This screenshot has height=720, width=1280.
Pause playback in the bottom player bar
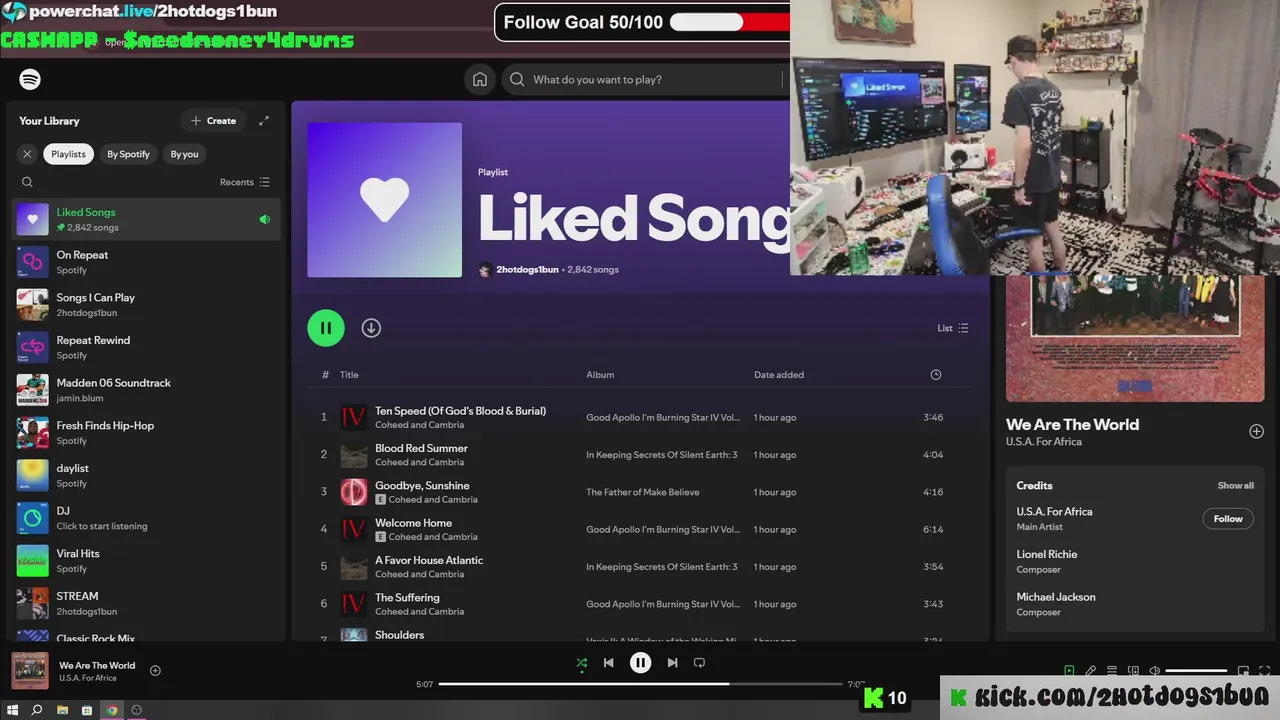coord(641,663)
